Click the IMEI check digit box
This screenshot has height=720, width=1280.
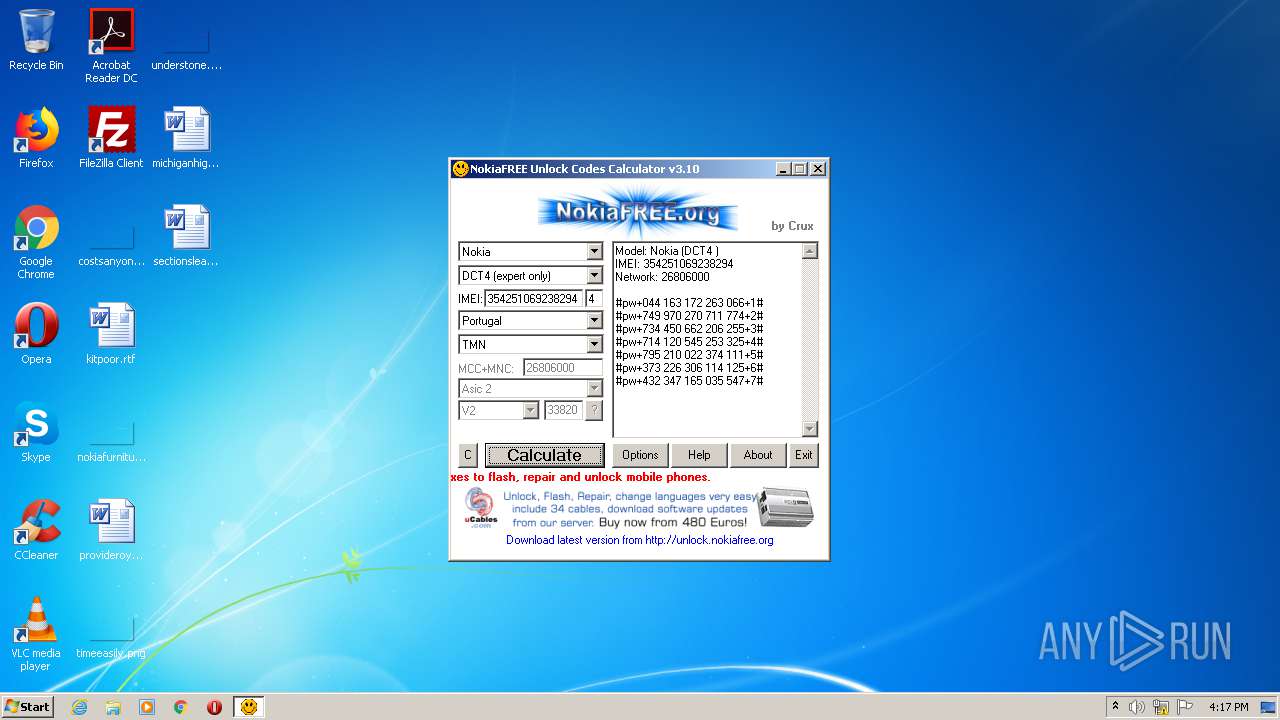pos(594,299)
